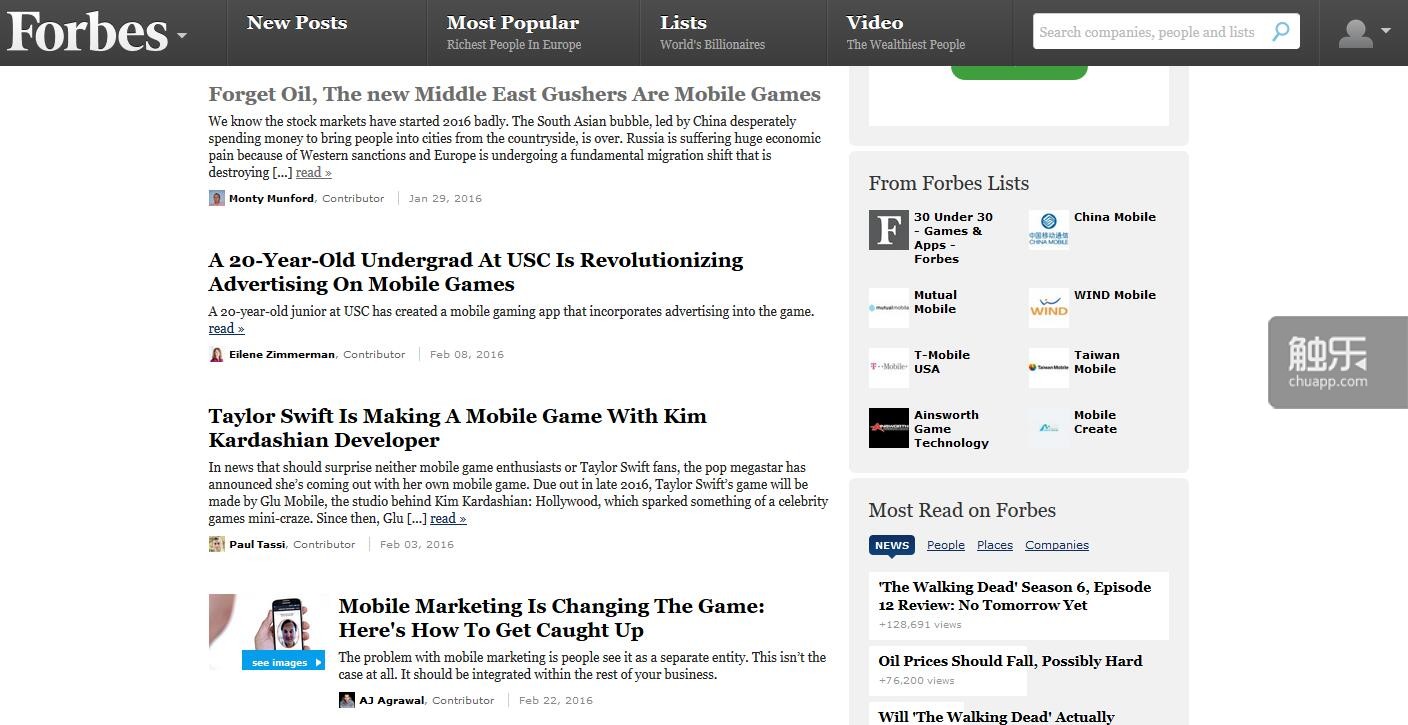Open the WIND Mobile list entry

pos(1114,295)
